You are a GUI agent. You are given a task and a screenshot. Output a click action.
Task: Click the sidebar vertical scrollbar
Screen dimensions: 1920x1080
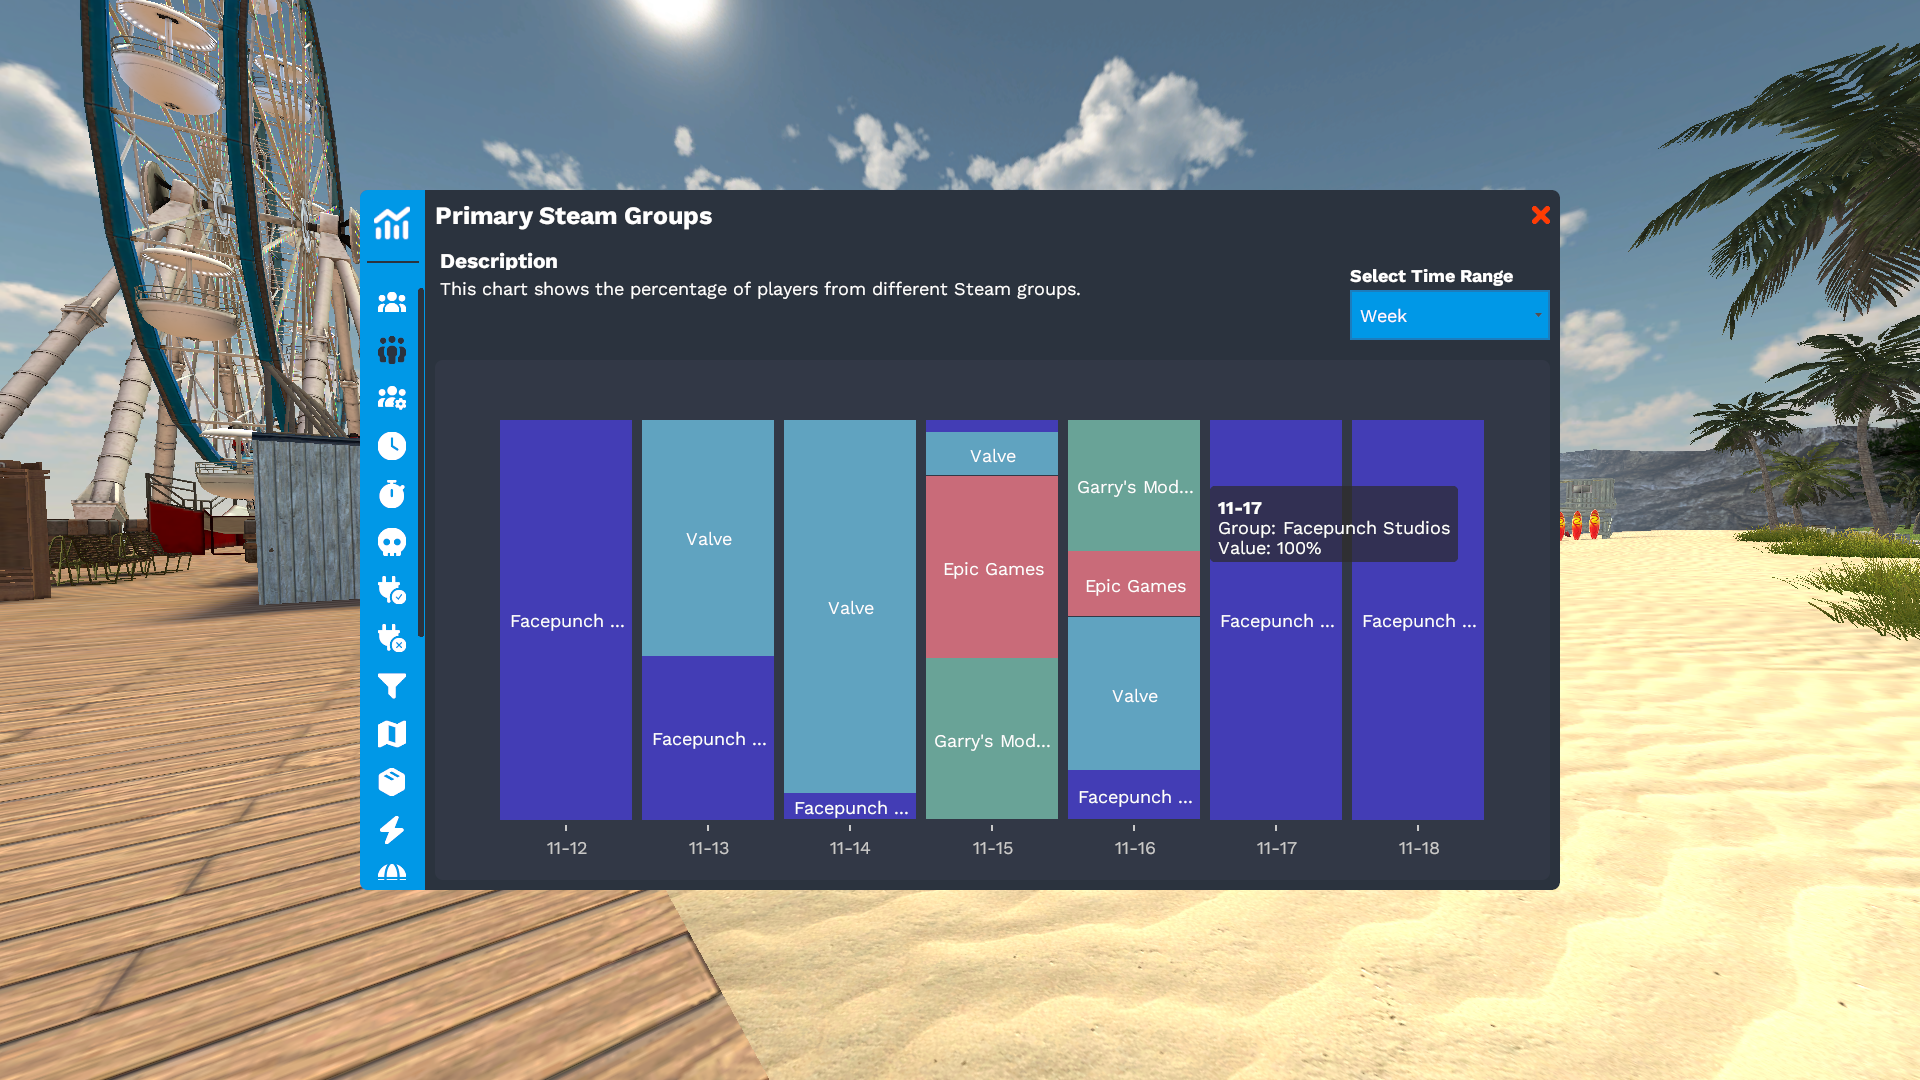(x=421, y=462)
